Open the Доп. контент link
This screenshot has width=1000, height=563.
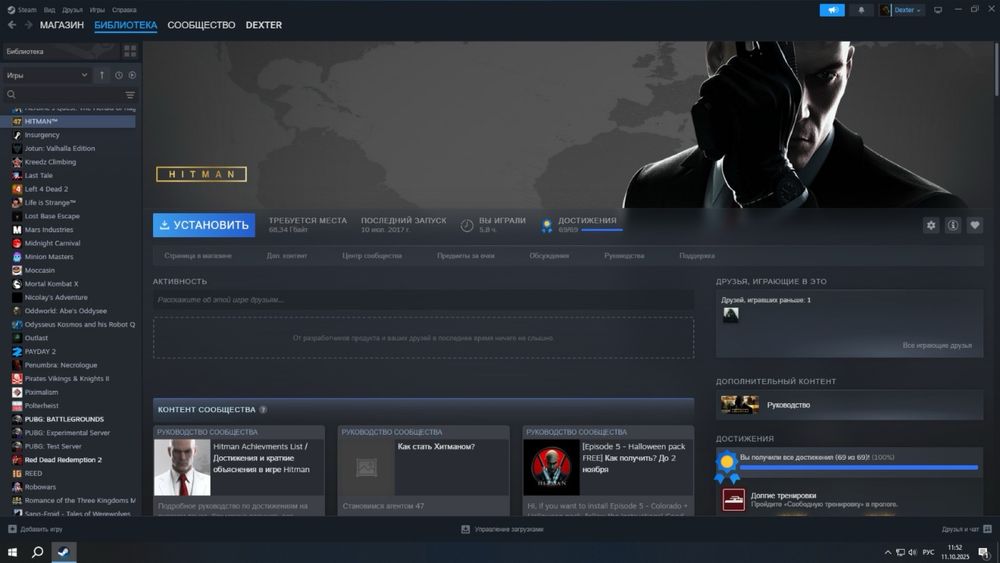pyautogui.click(x=286, y=256)
